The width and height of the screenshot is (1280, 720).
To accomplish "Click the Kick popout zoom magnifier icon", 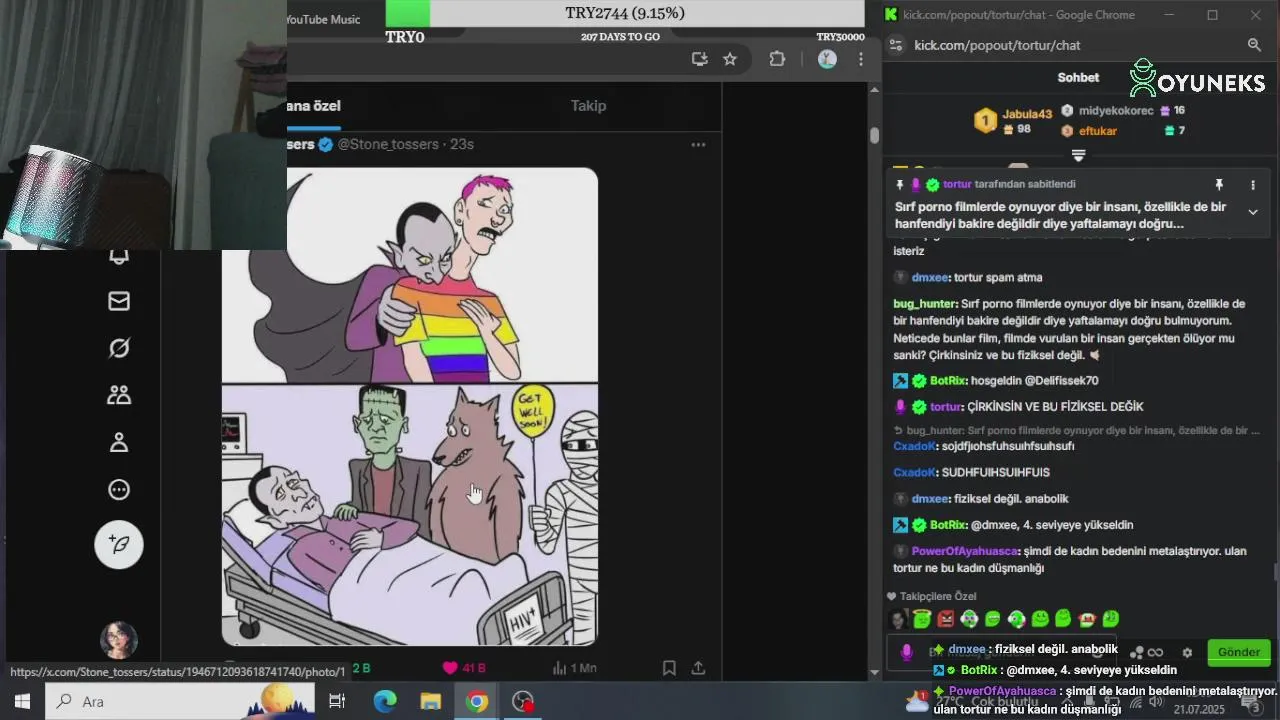I will 1254,45.
